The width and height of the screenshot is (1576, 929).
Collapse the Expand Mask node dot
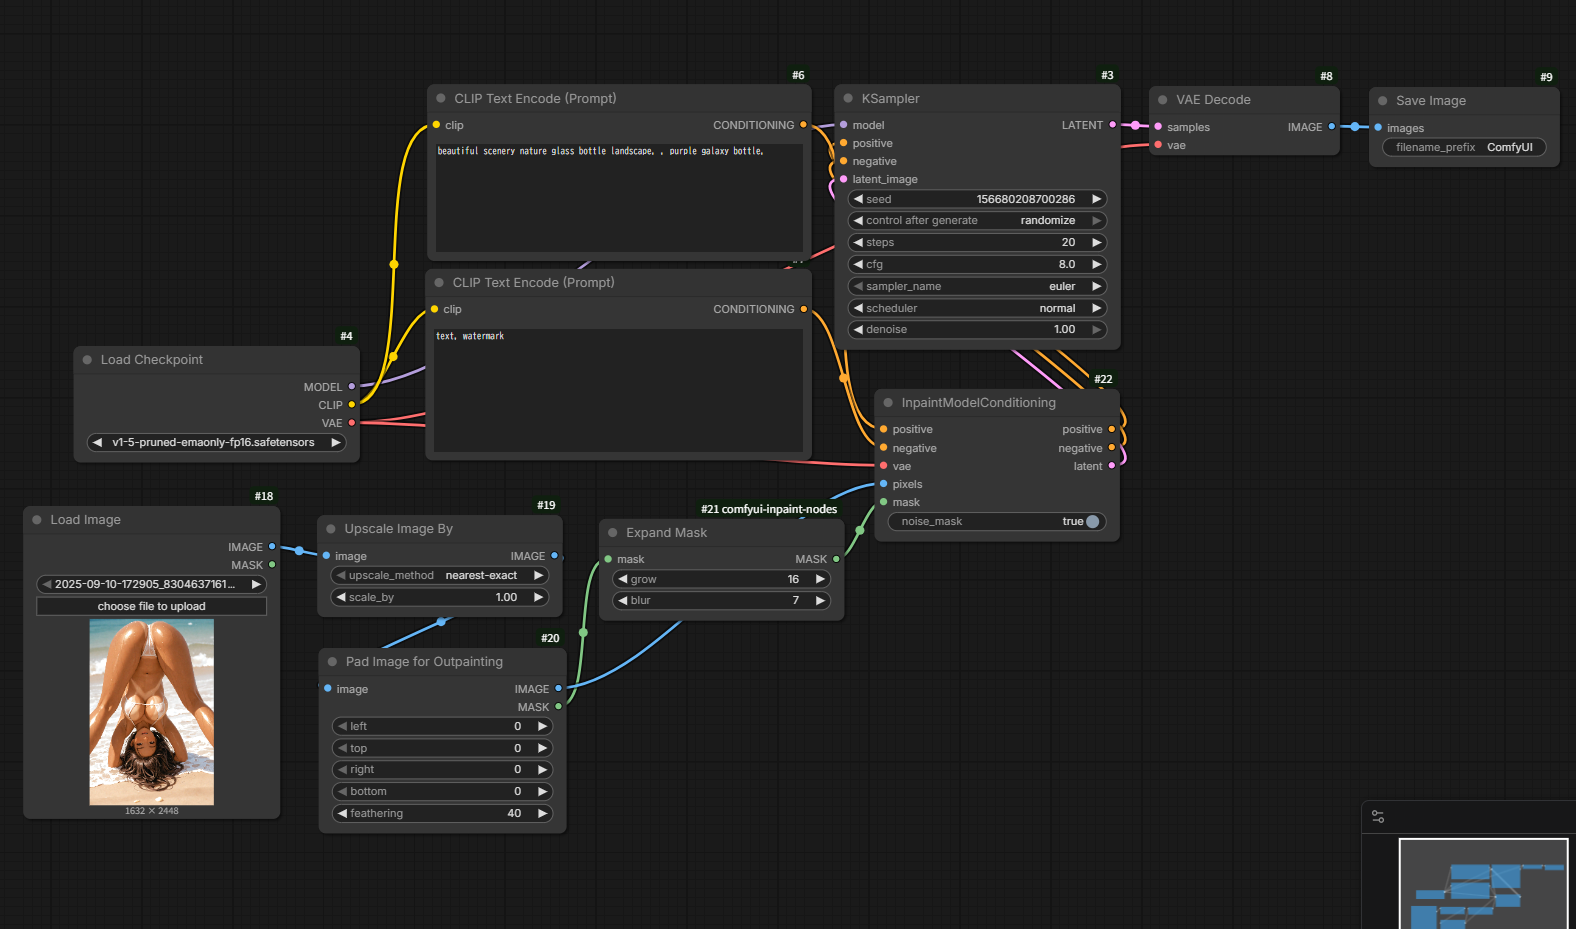coord(613,533)
